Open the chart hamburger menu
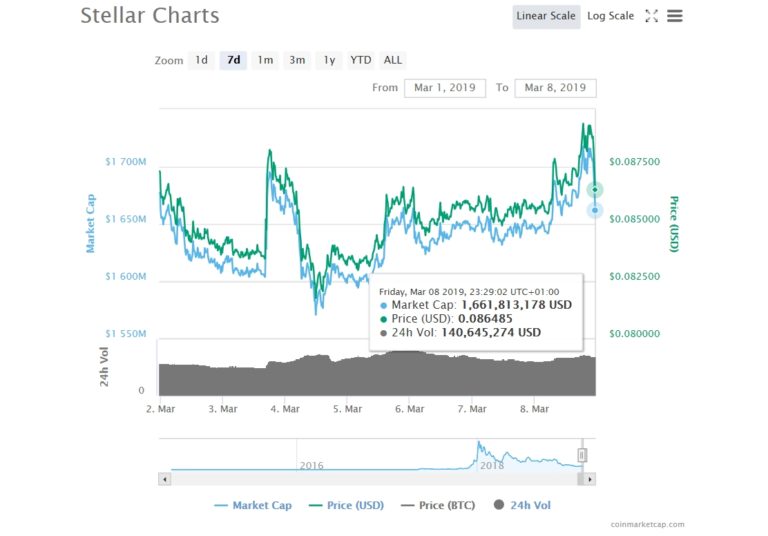This screenshot has height=536, width=768. [x=675, y=16]
